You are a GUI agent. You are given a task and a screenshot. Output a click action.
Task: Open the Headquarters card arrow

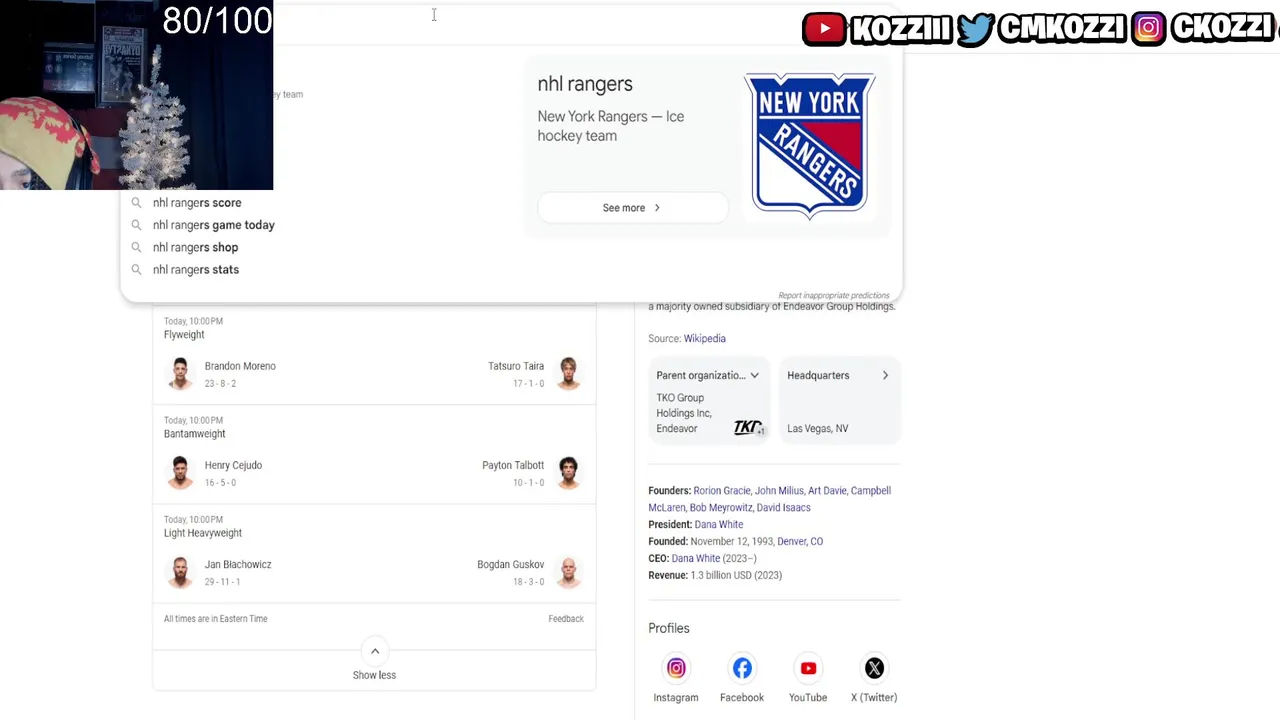pos(885,376)
